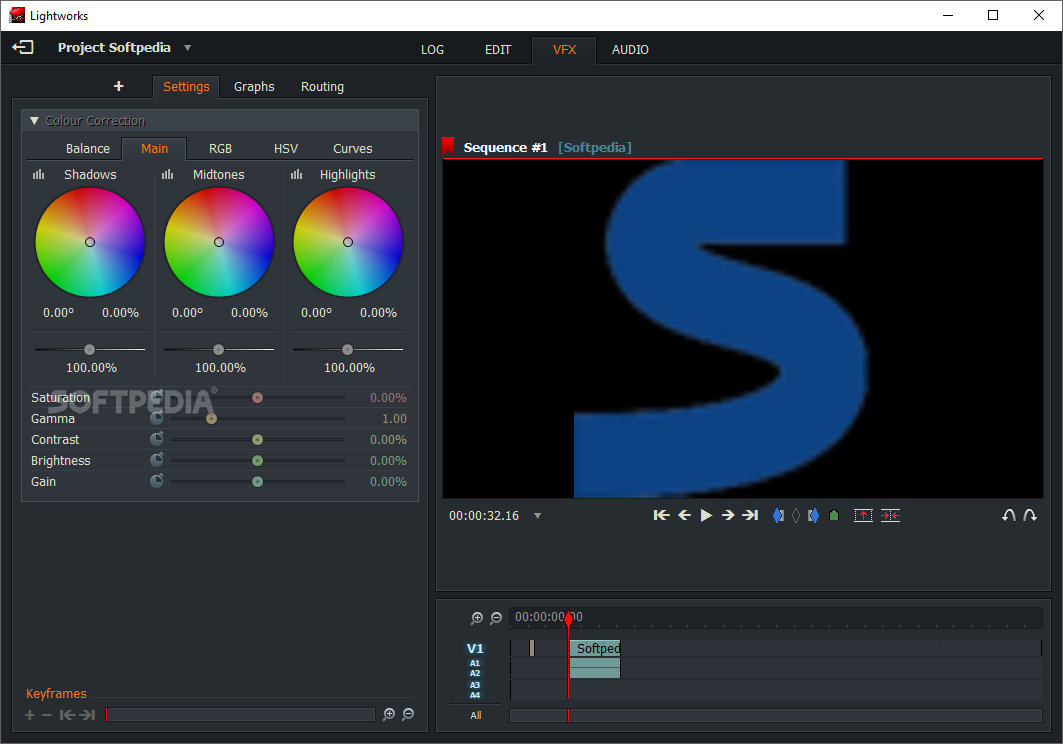Viewport: 1063px width, 744px height.
Task: Toggle keyframing for Gain
Action: (x=157, y=481)
